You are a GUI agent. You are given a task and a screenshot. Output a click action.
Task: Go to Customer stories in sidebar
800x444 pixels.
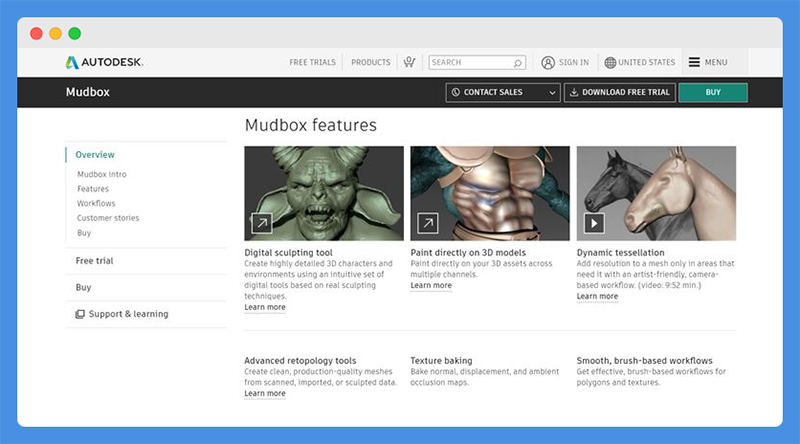click(108, 218)
